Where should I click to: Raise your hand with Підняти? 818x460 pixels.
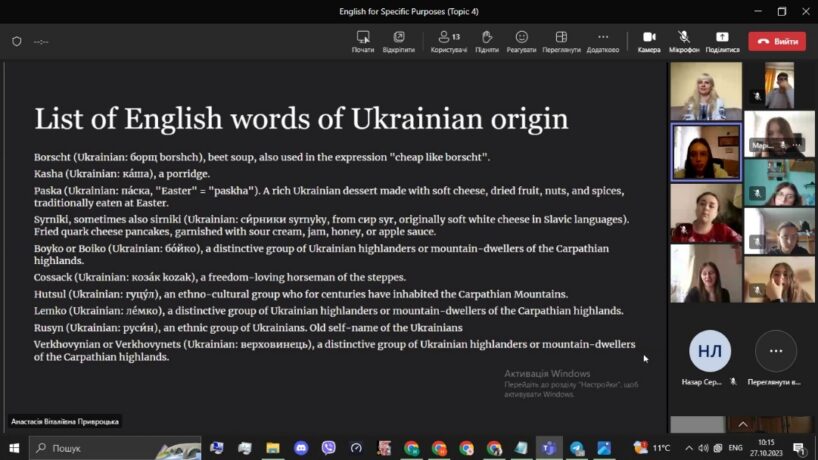click(487, 41)
